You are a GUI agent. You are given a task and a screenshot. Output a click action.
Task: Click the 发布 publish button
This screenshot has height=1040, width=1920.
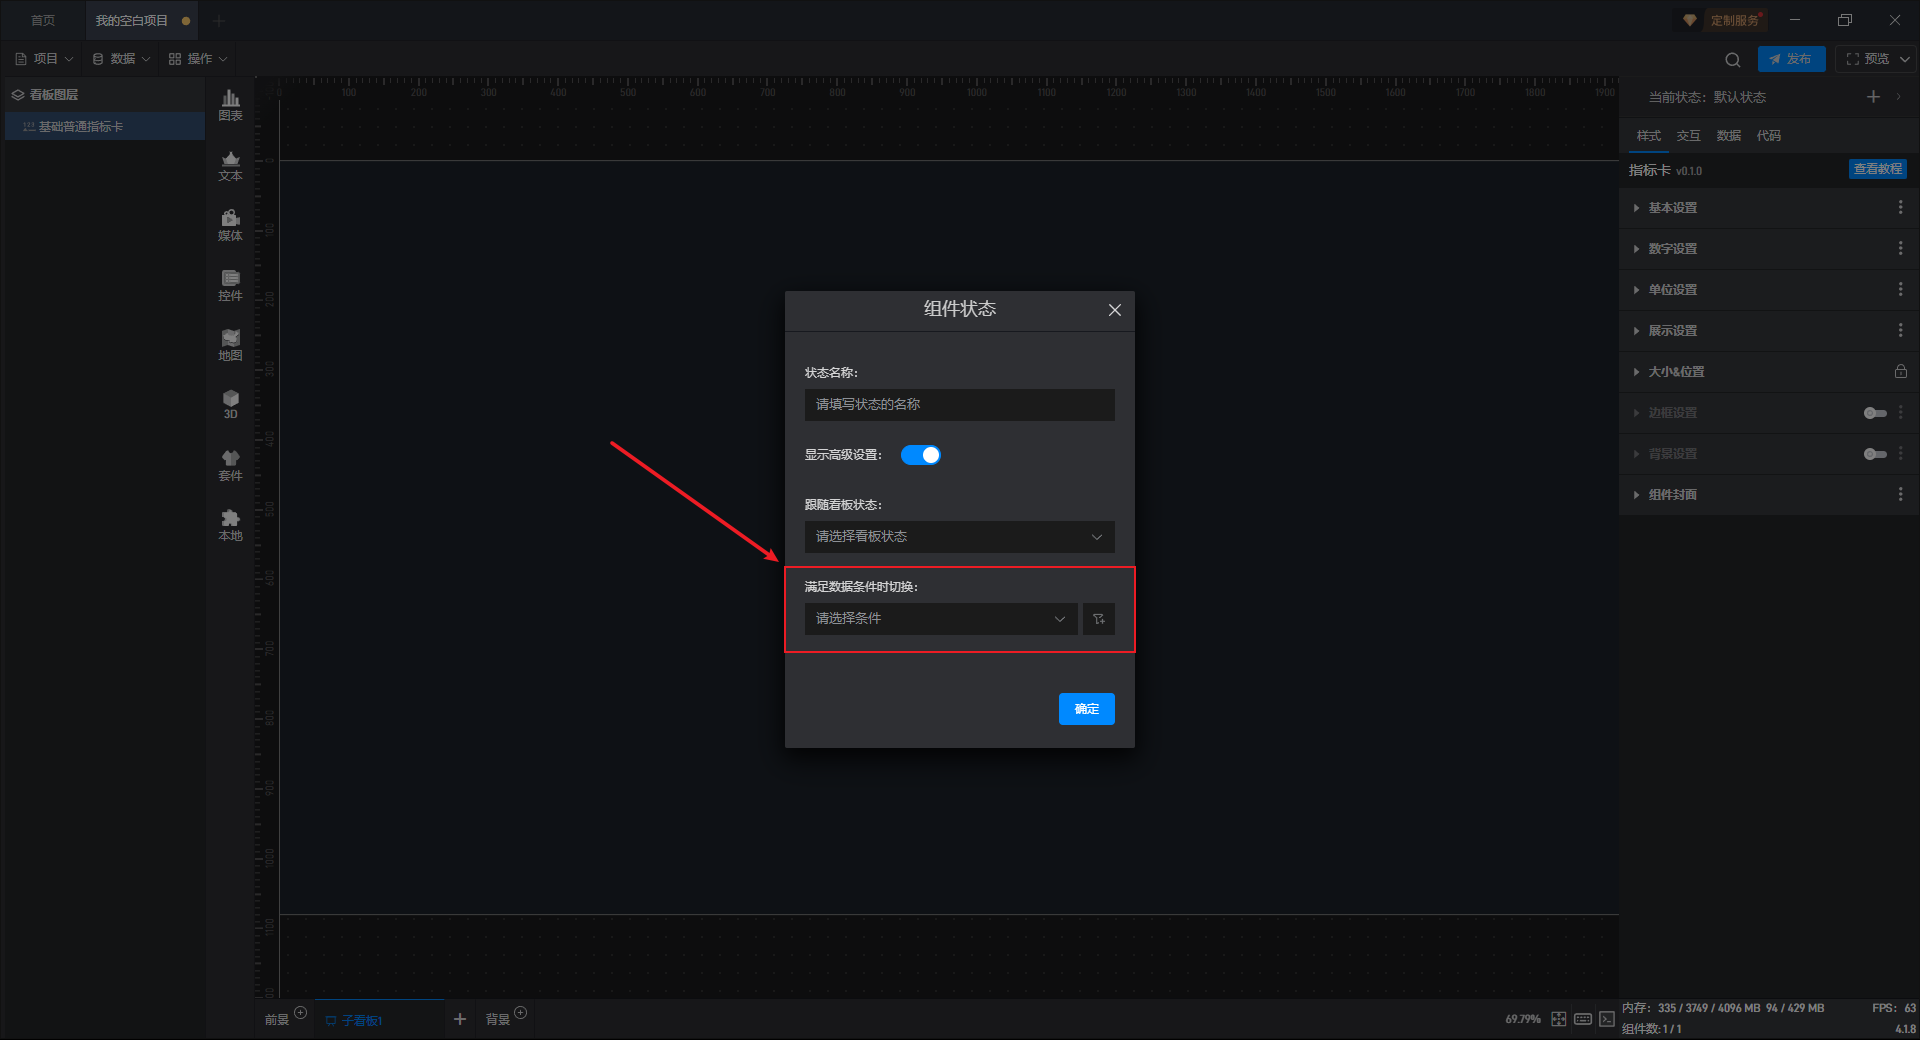(x=1791, y=59)
